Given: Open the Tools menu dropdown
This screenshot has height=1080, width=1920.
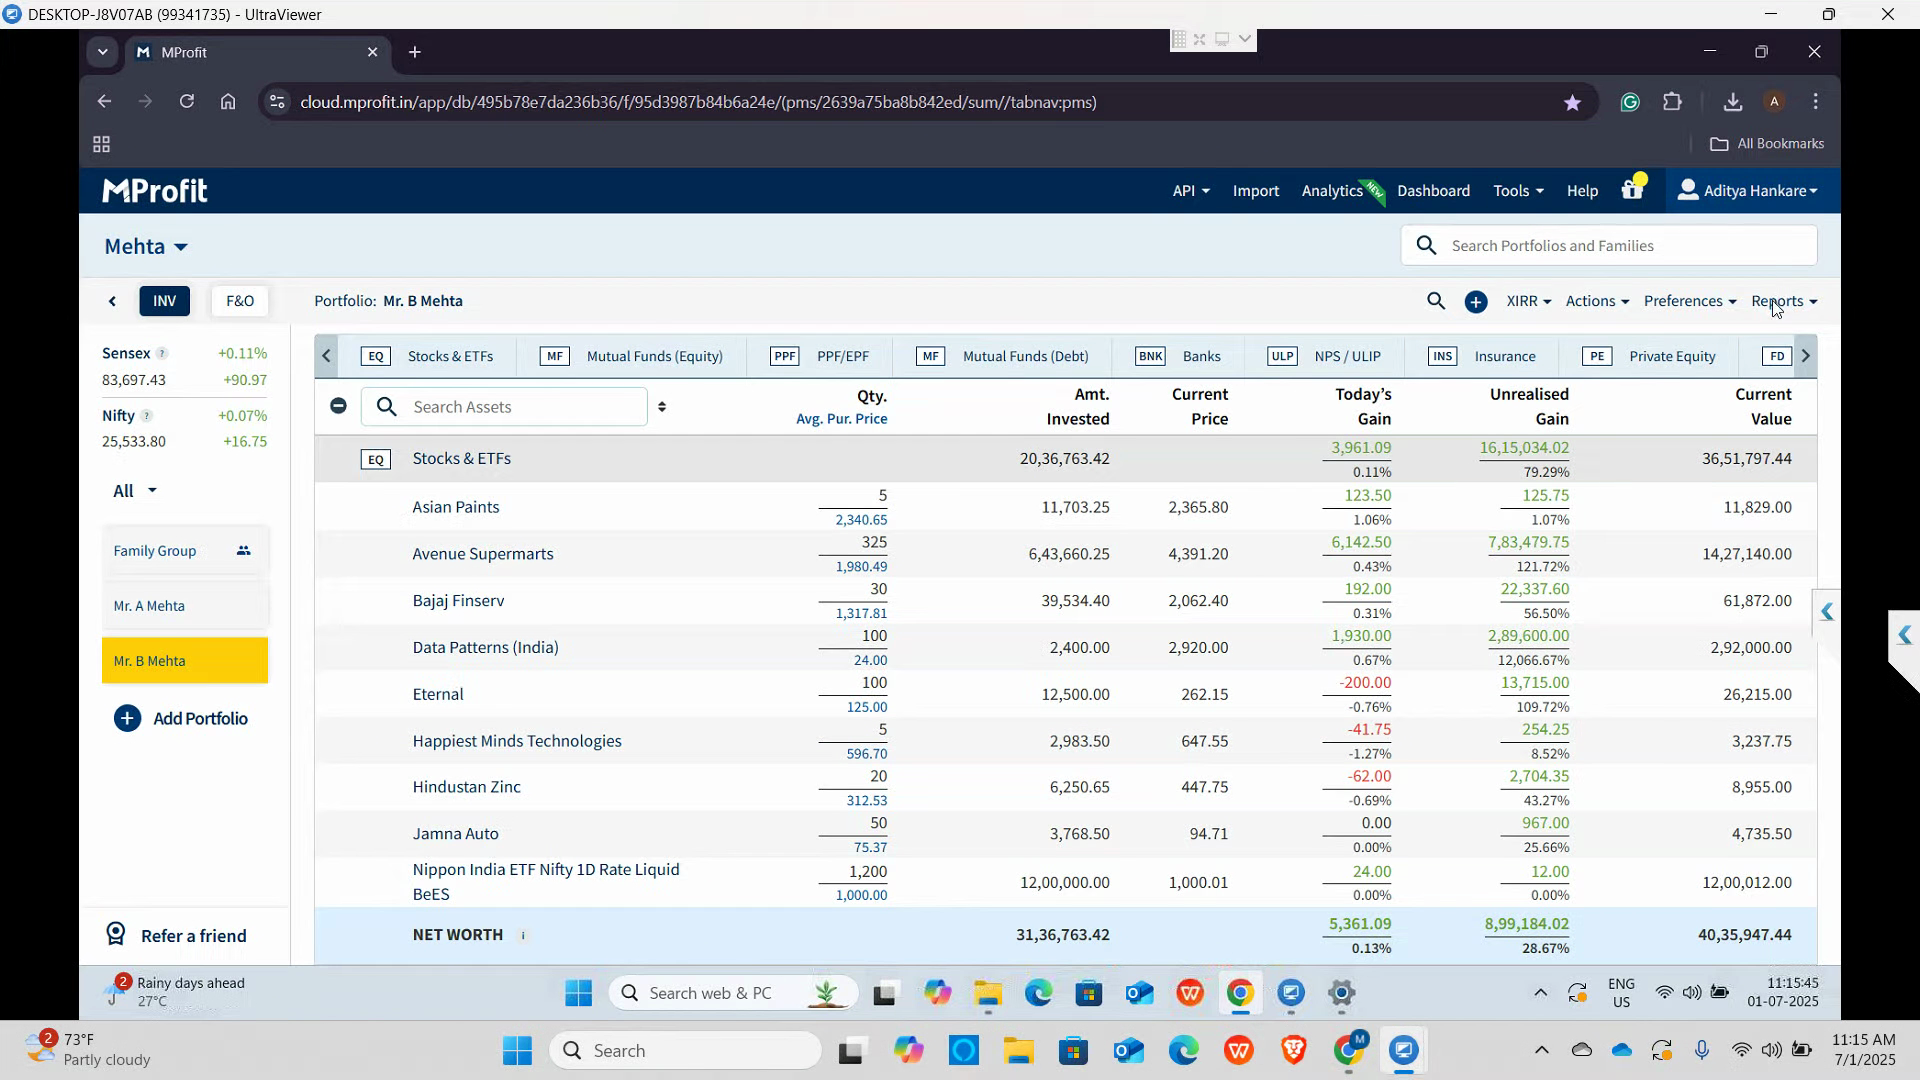Looking at the screenshot, I should (1518, 191).
